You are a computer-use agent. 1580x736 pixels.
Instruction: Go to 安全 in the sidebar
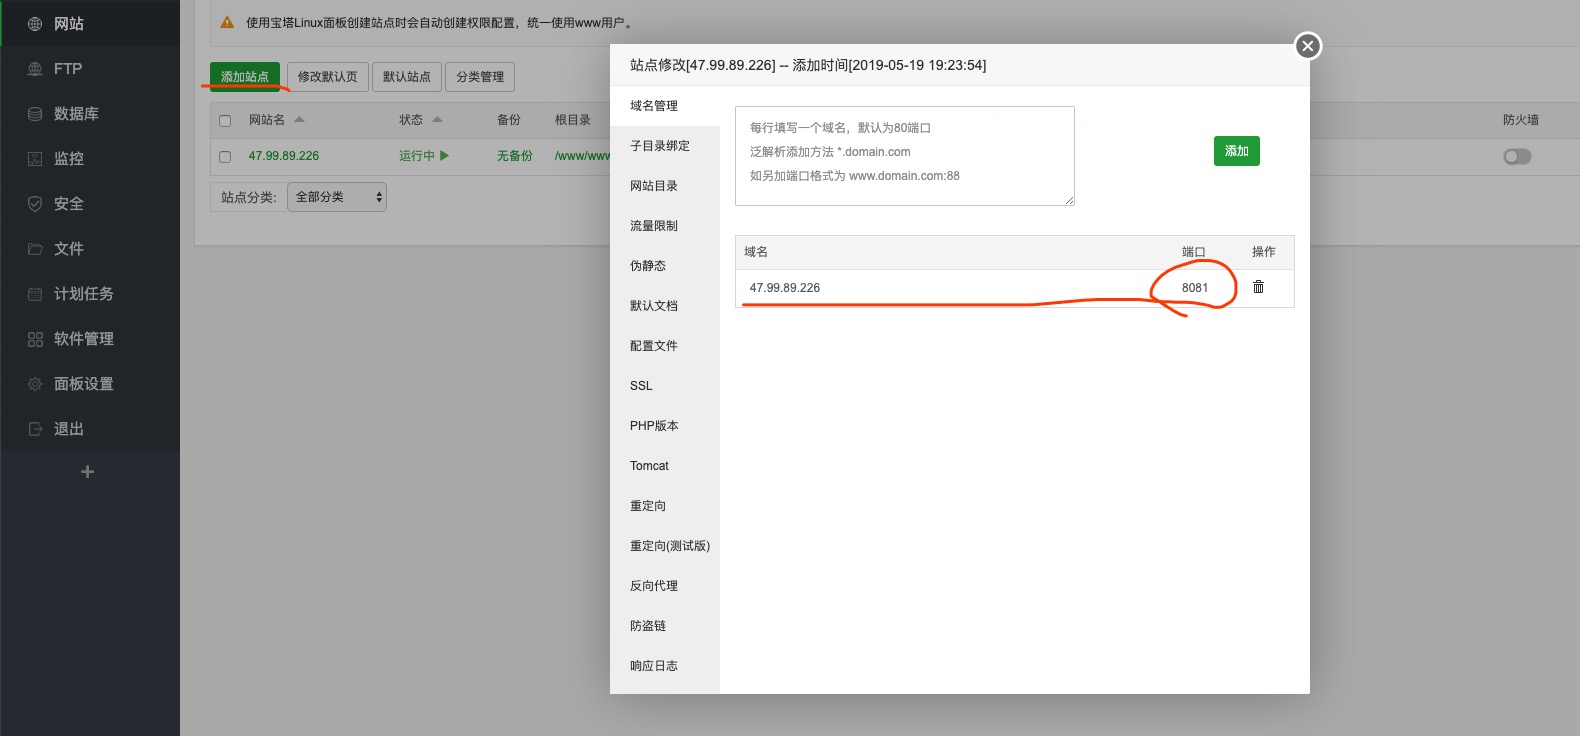coord(90,204)
